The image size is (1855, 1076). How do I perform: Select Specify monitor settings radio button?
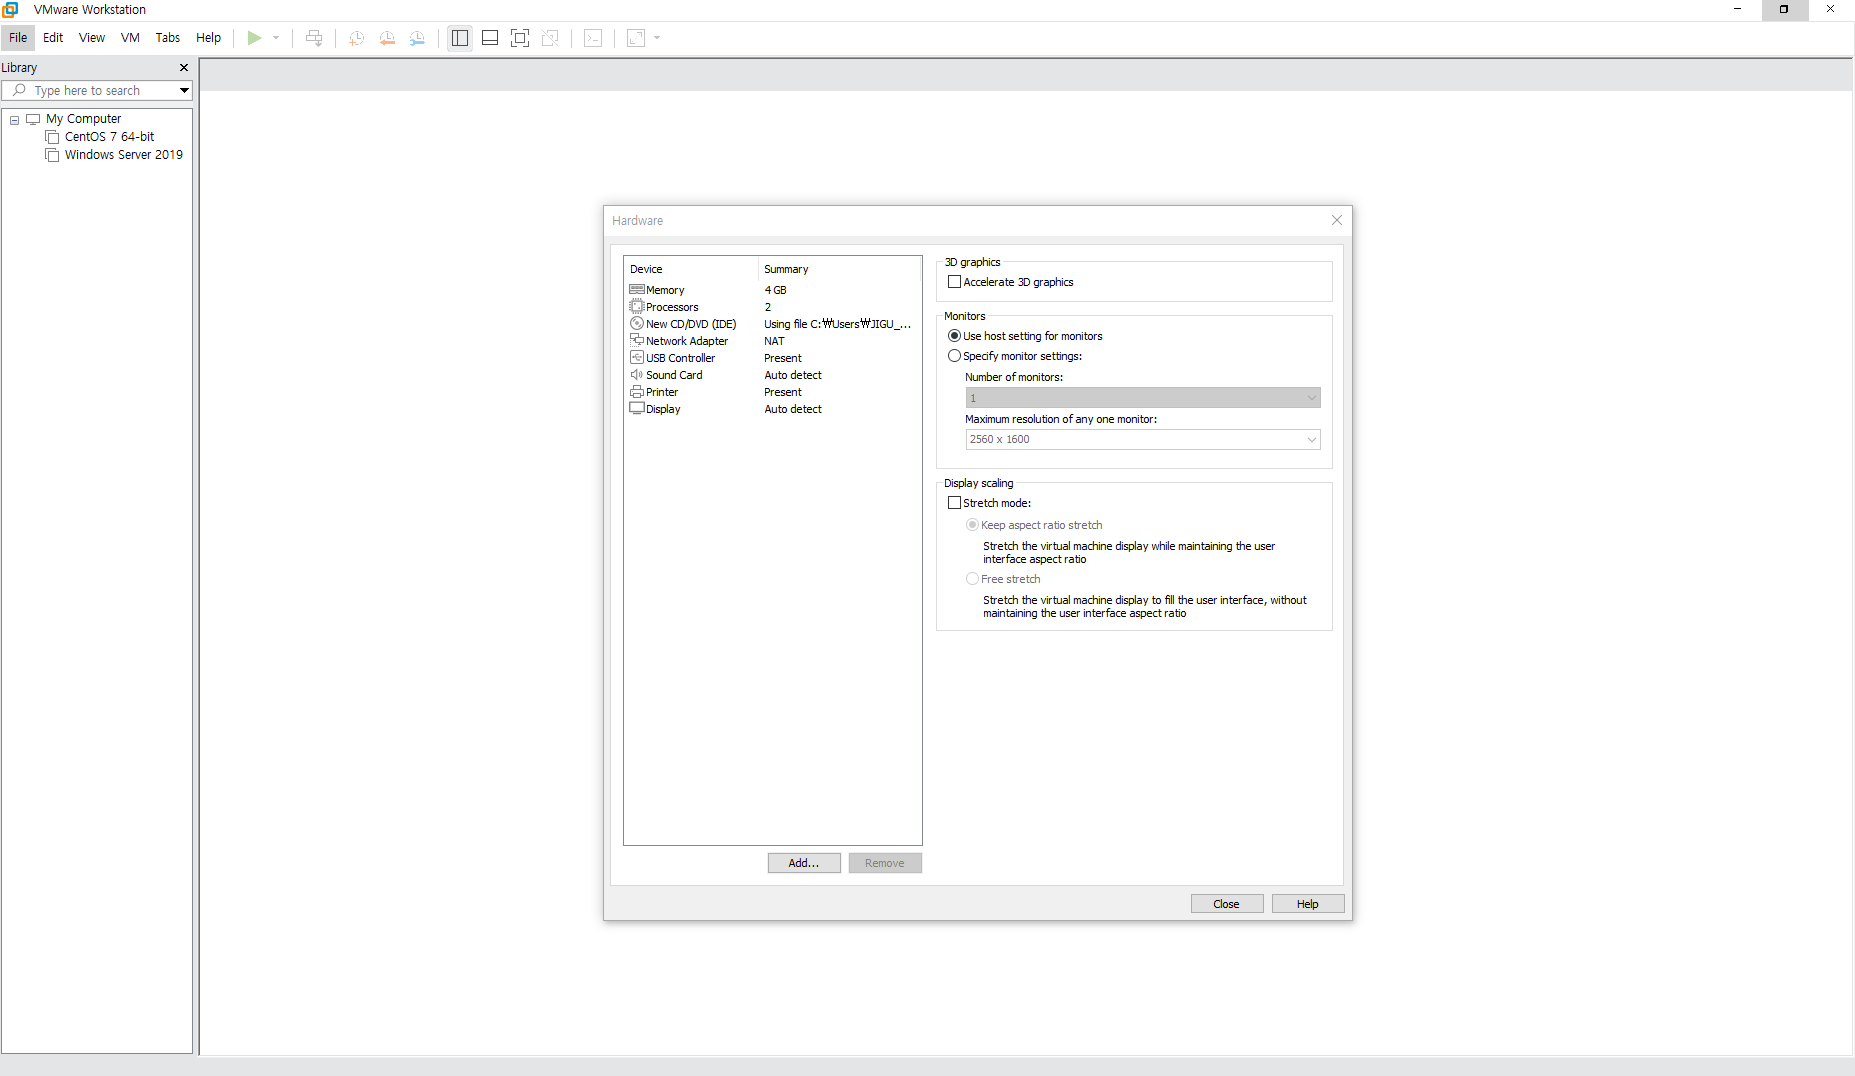(x=954, y=356)
